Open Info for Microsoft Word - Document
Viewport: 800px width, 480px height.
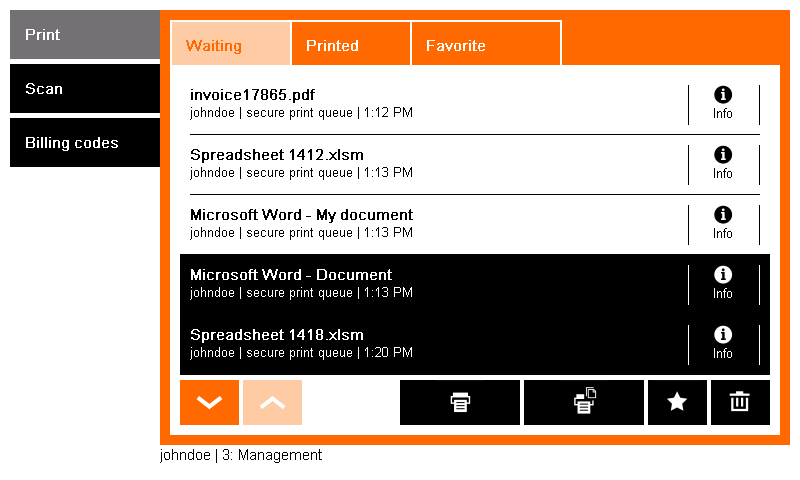[x=723, y=283]
